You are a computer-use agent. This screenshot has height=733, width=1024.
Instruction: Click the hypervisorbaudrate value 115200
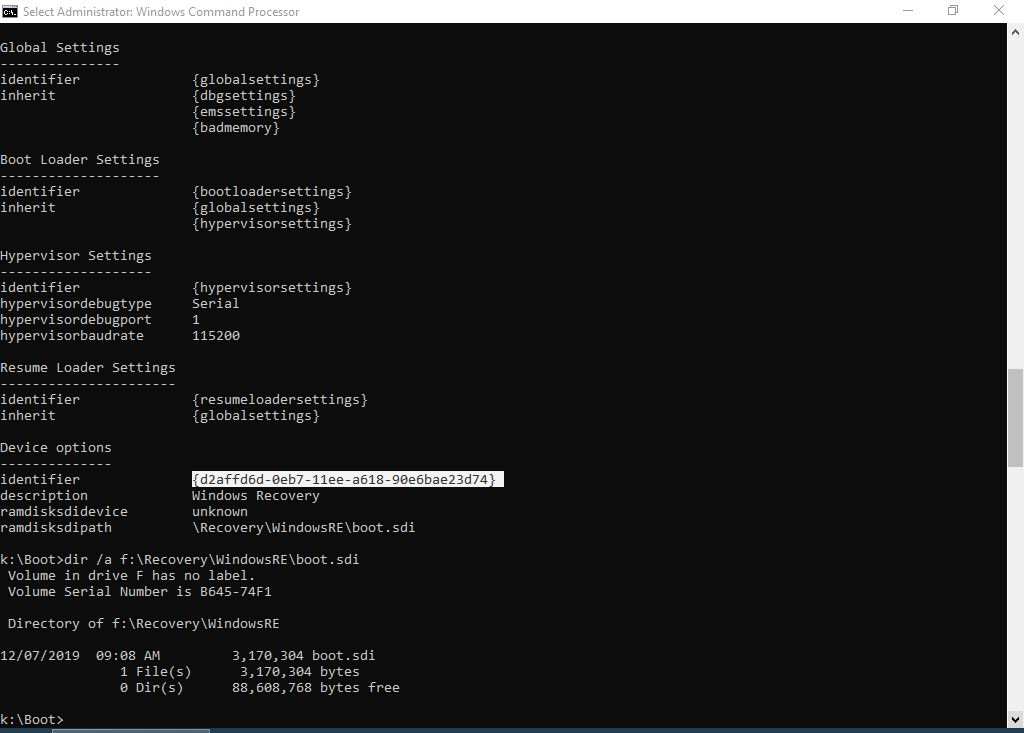pyautogui.click(x=216, y=336)
